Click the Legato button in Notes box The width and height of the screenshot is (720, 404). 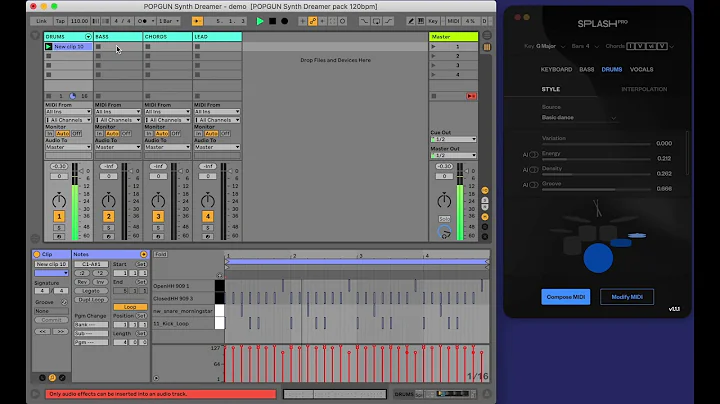click(x=91, y=291)
